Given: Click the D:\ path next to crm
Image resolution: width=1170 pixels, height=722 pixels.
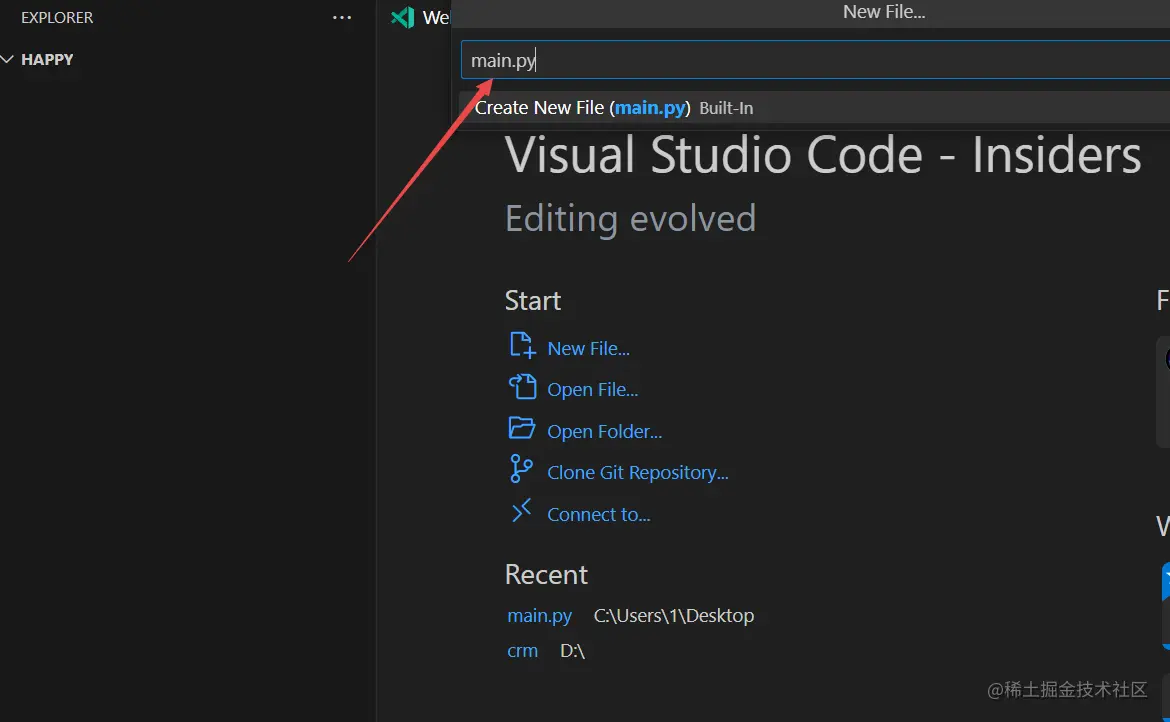Looking at the screenshot, I should 572,650.
